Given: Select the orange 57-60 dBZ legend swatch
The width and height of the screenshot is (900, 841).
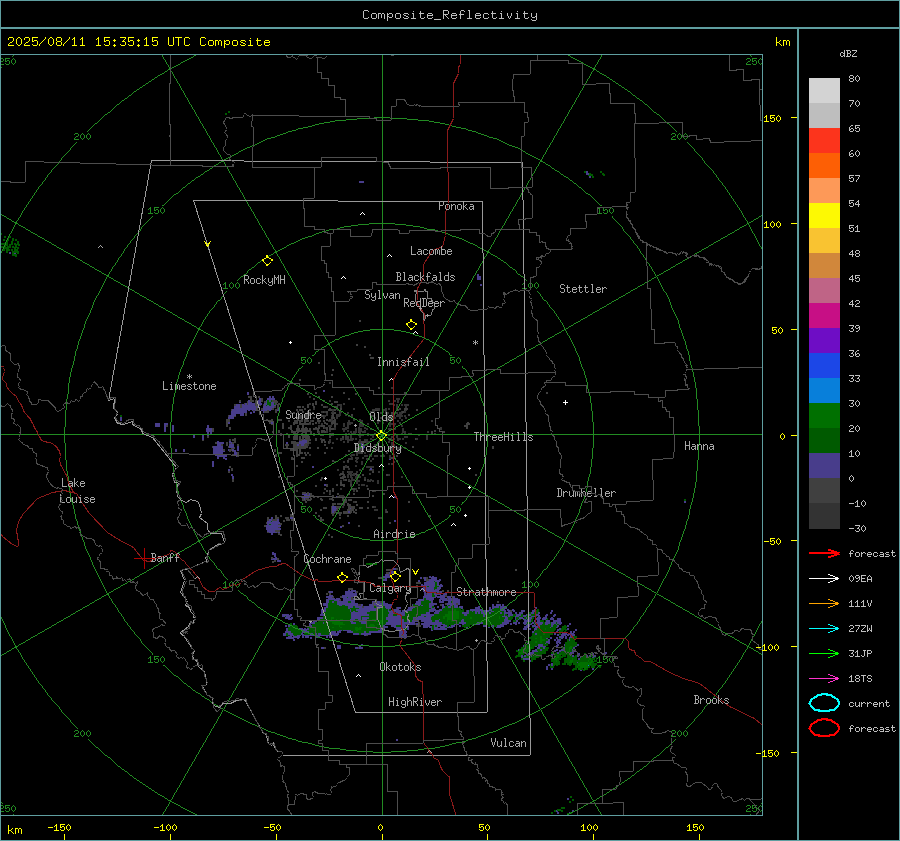Looking at the screenshot, I should coord(824,165).
